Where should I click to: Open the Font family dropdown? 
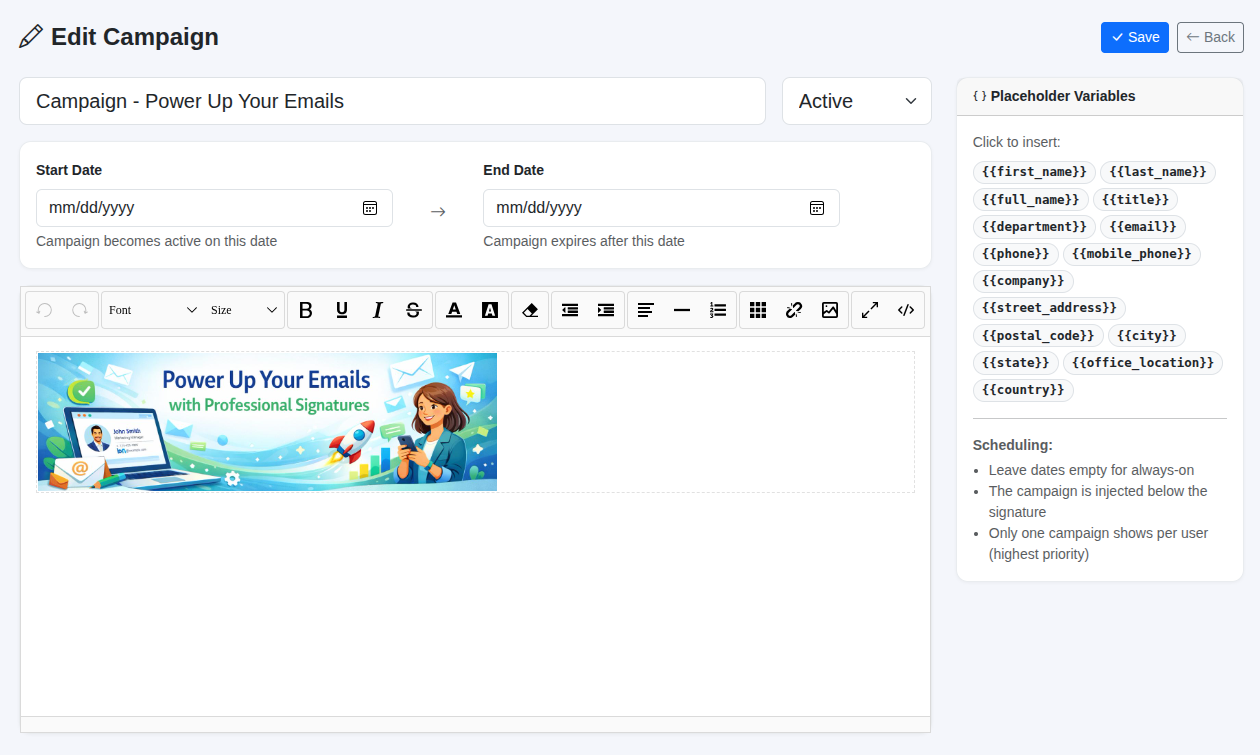[153, 310]
